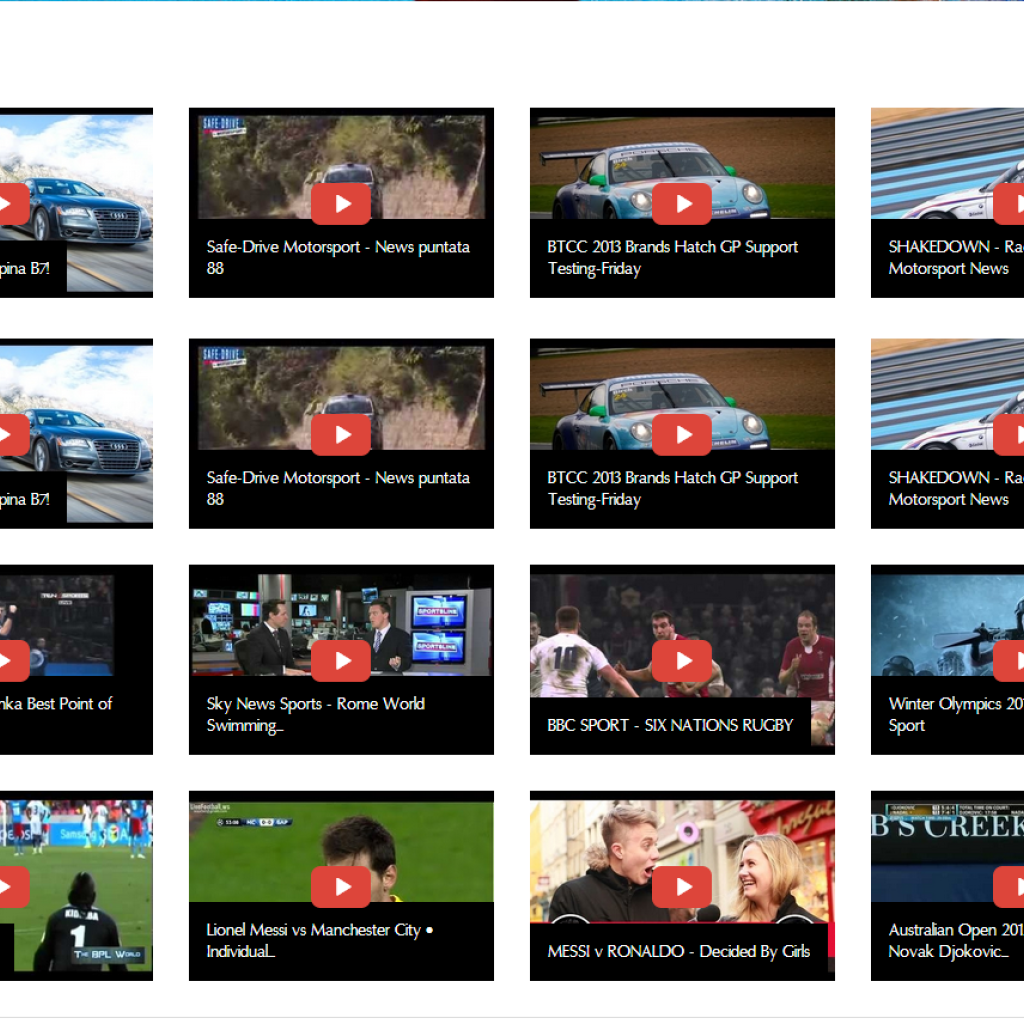Click the 'Best Point of' title text
This screenshot has width=1024, height=1024.
(56, 704)
